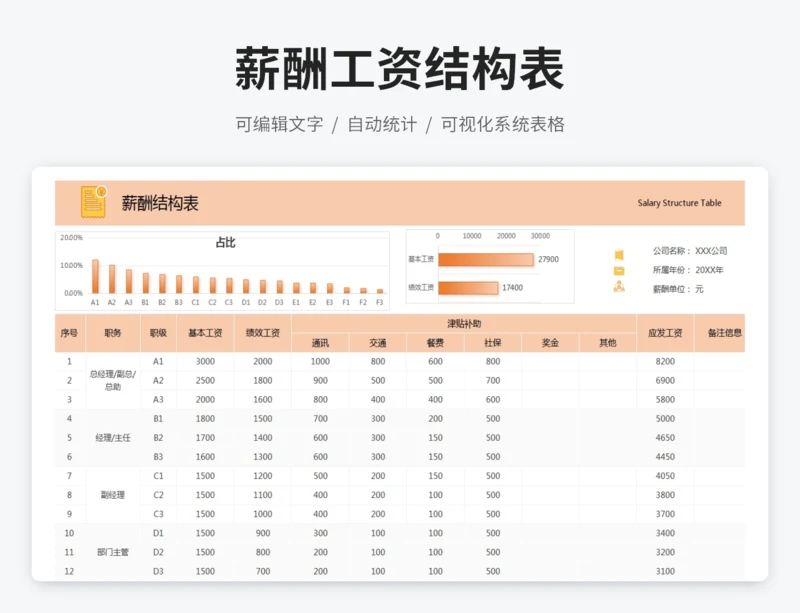Click the row number 12 cell
This screenshot has height=613, width=800.
tap(69, 571)
